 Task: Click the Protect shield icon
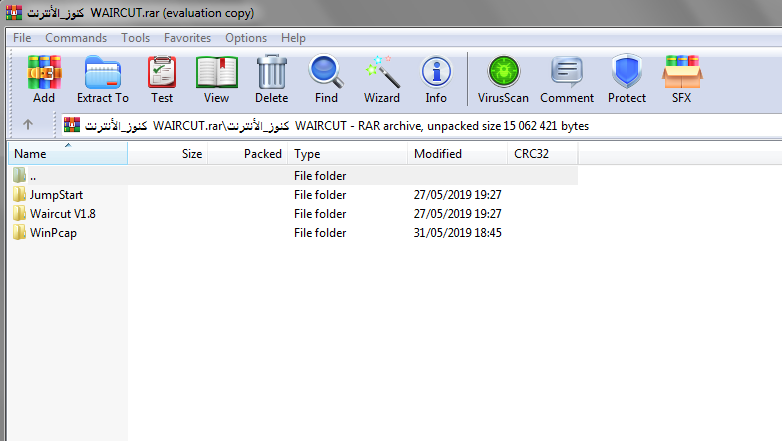pos(627,79)
